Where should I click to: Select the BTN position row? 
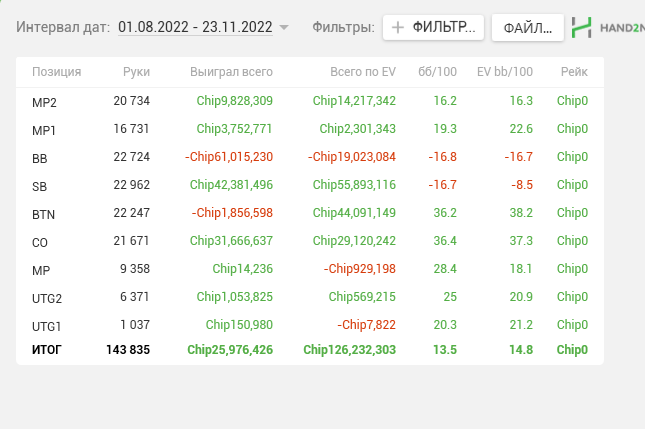coord(310,213)
